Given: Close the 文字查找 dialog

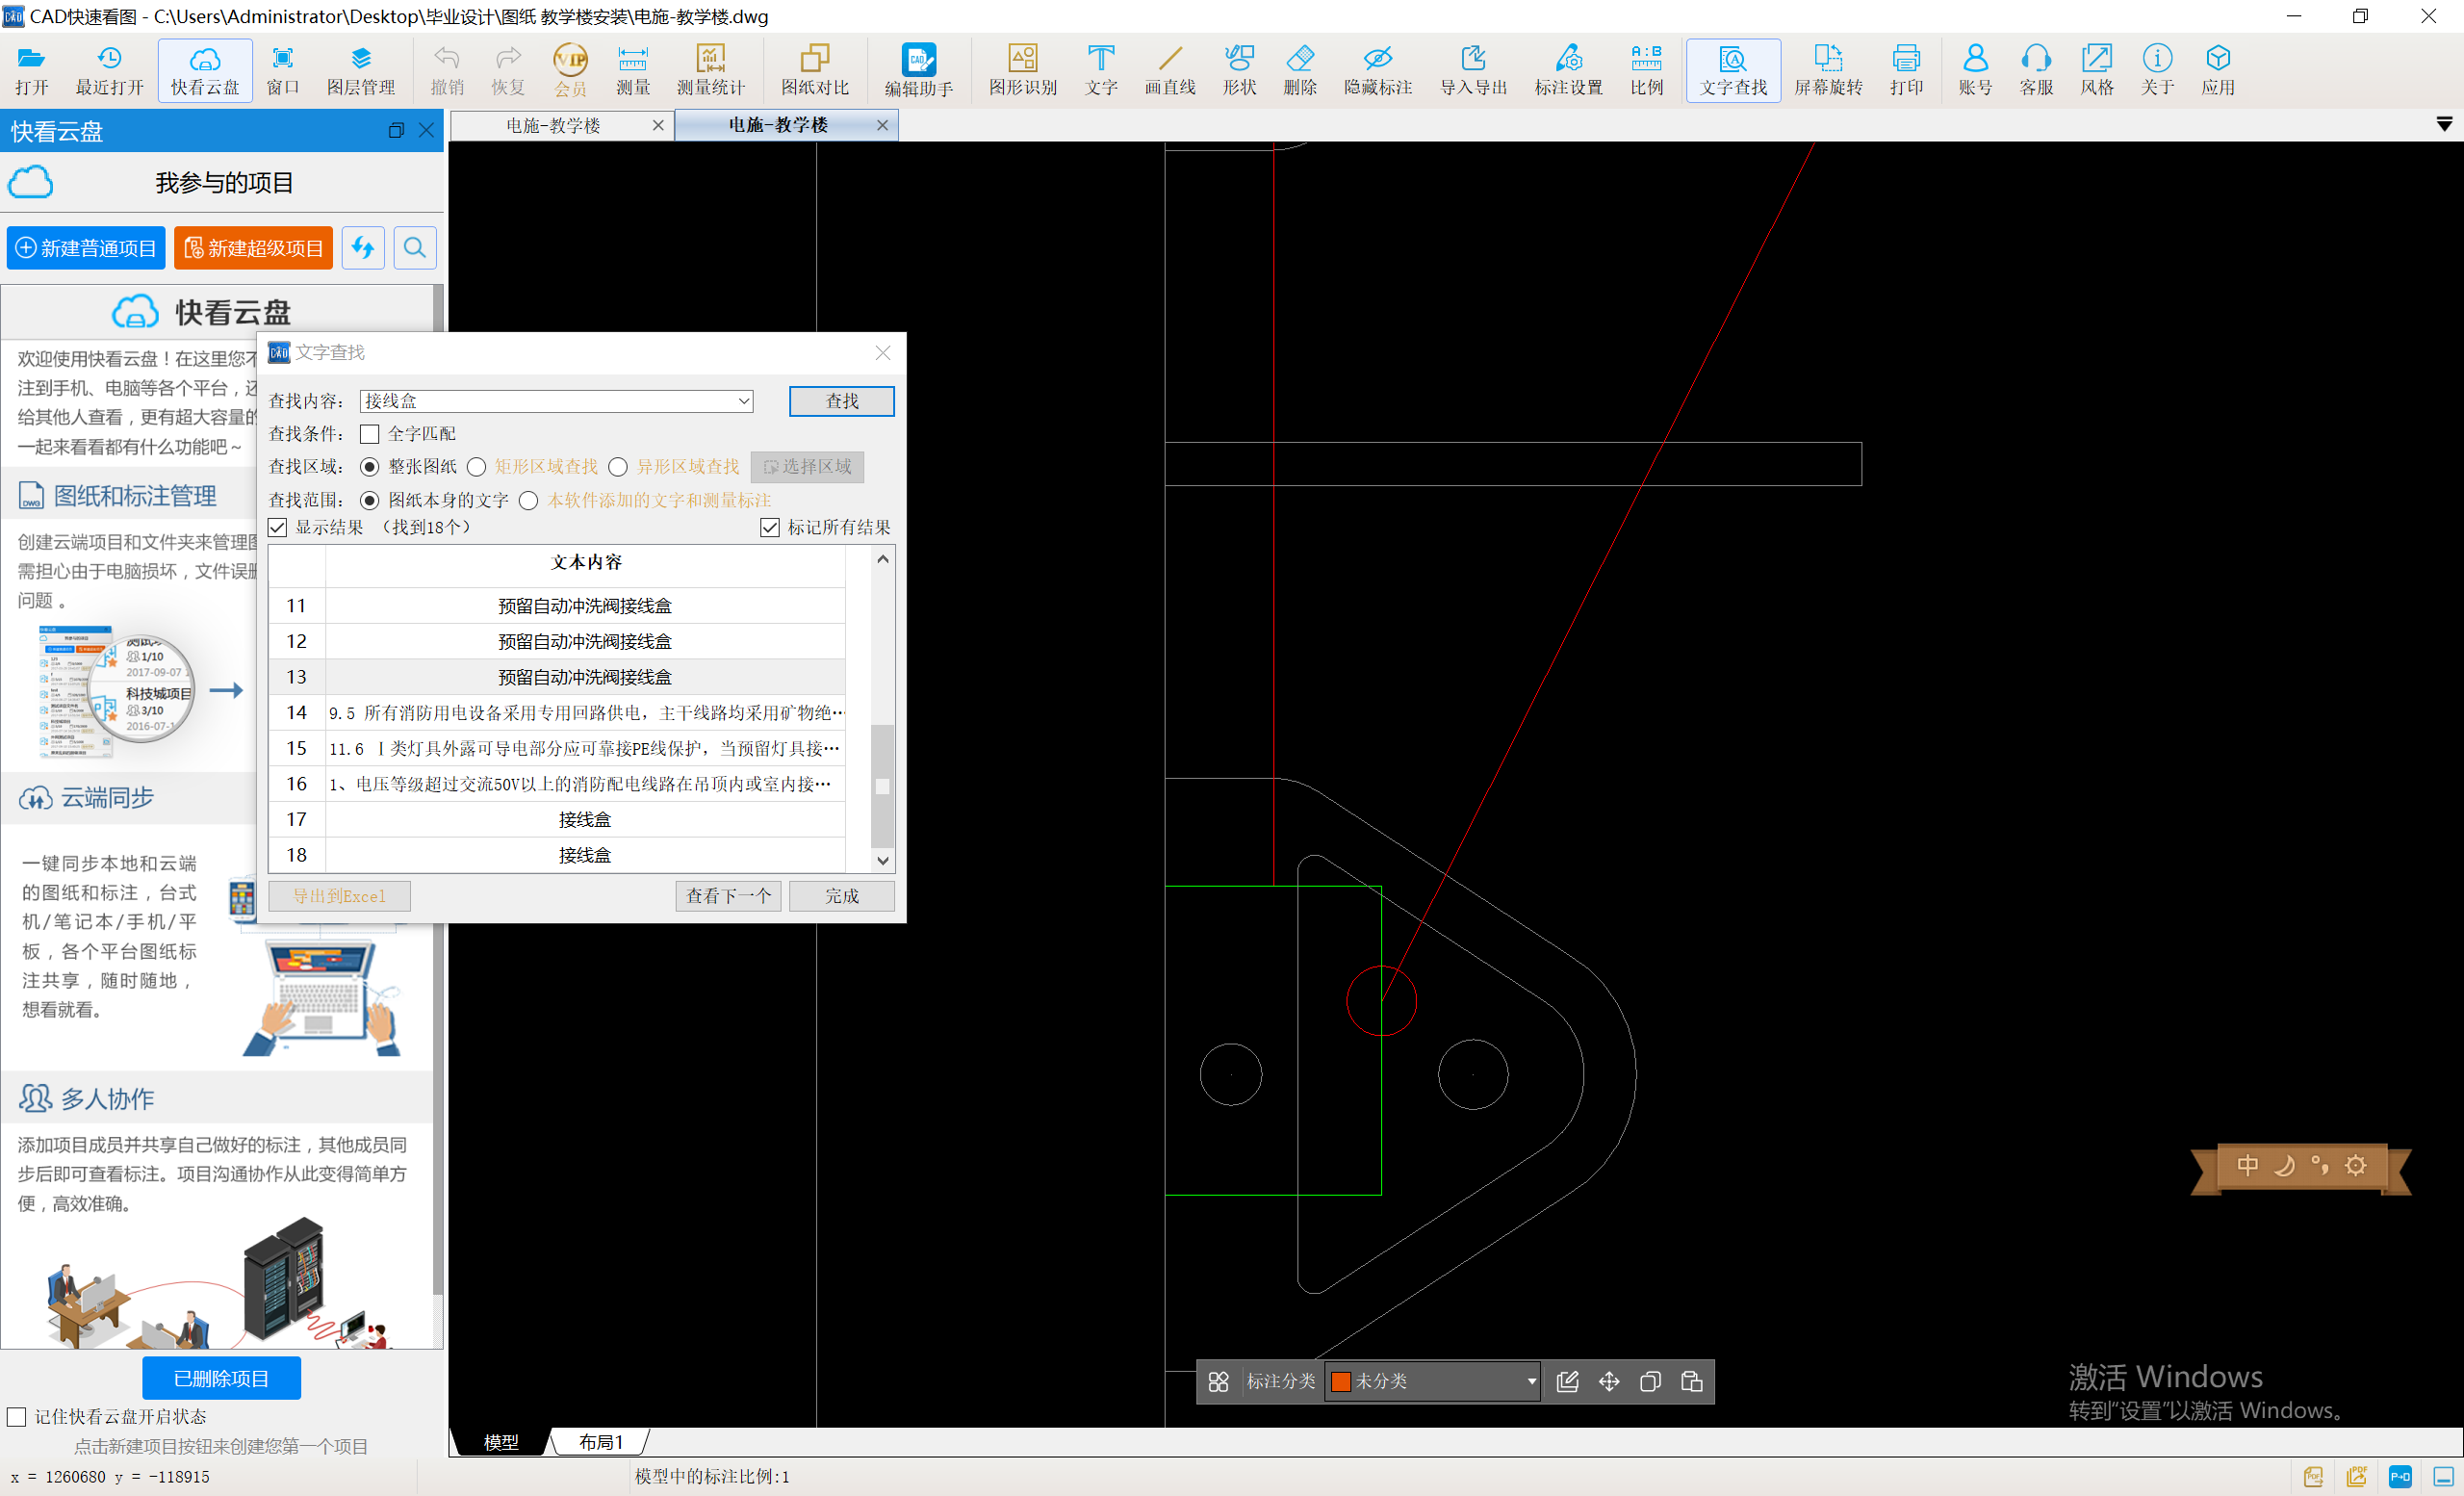Looking at the screenshot, I should coord(882,352).
